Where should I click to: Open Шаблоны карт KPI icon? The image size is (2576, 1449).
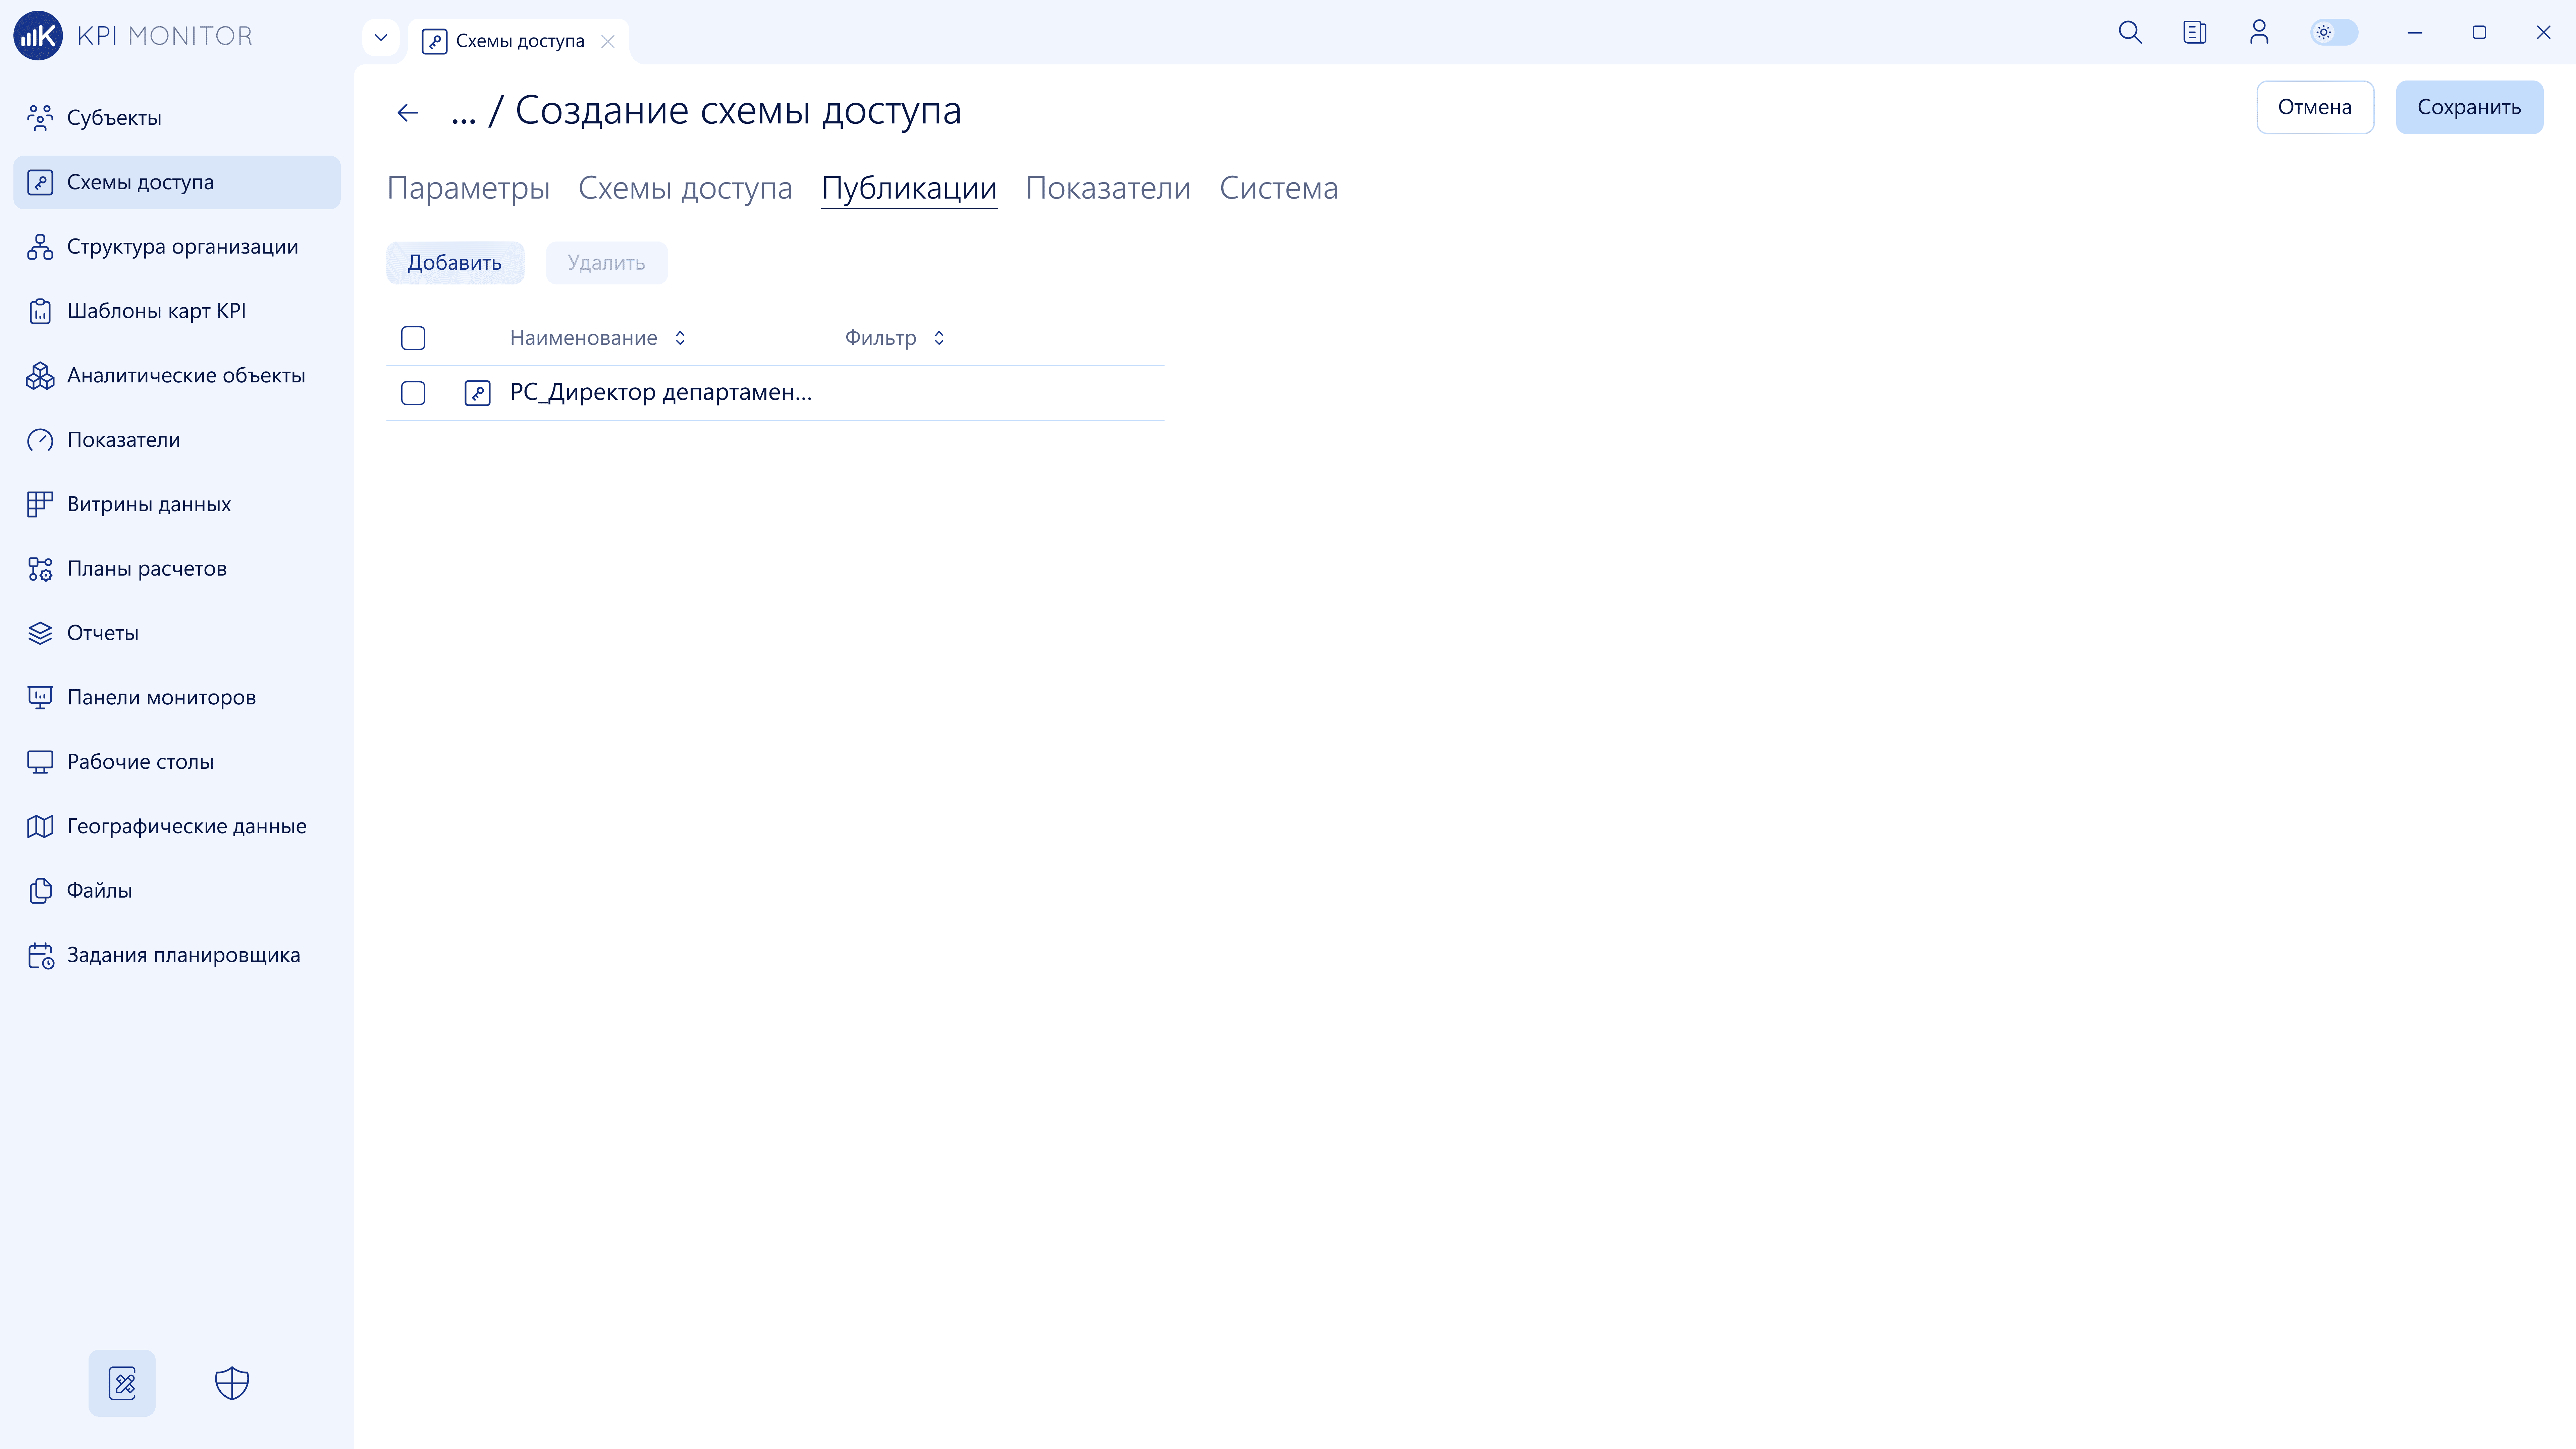tap(40, 311)
